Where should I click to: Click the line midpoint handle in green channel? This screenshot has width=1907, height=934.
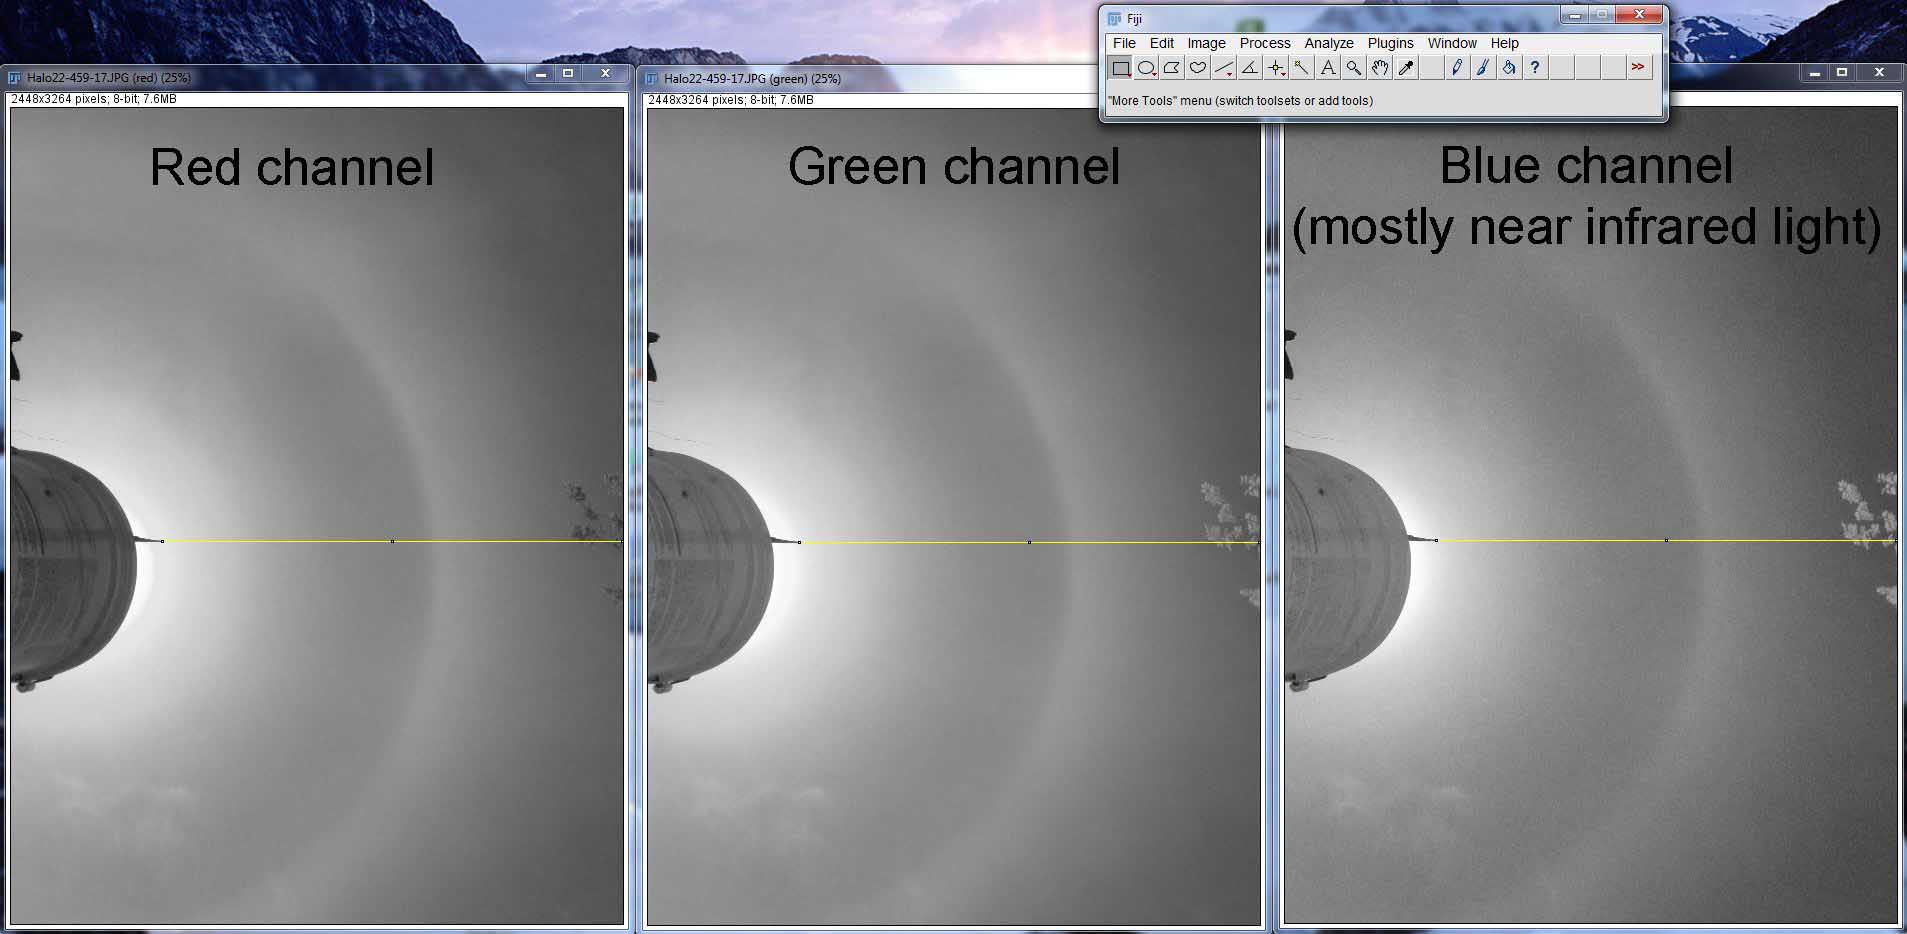1029,542
